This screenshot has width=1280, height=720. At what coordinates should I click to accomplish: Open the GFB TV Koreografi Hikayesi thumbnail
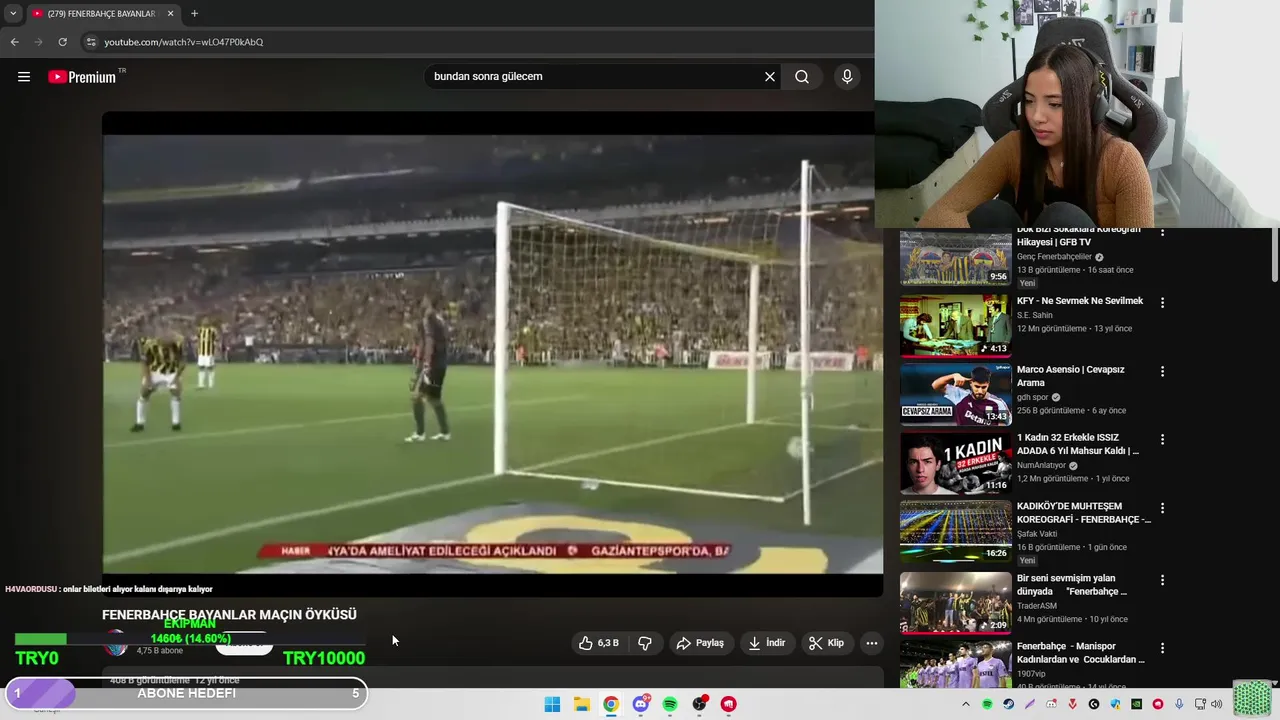955,258
